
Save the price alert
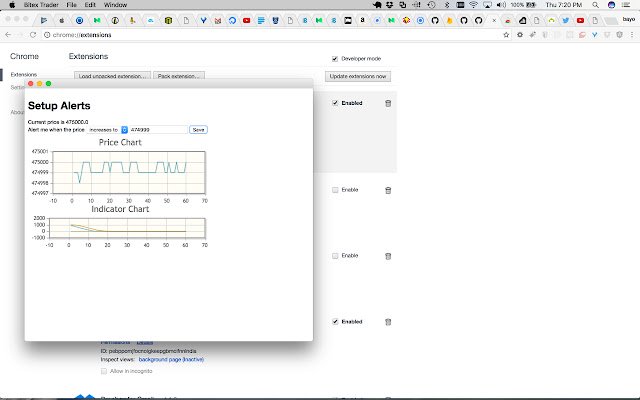(198, 130)
